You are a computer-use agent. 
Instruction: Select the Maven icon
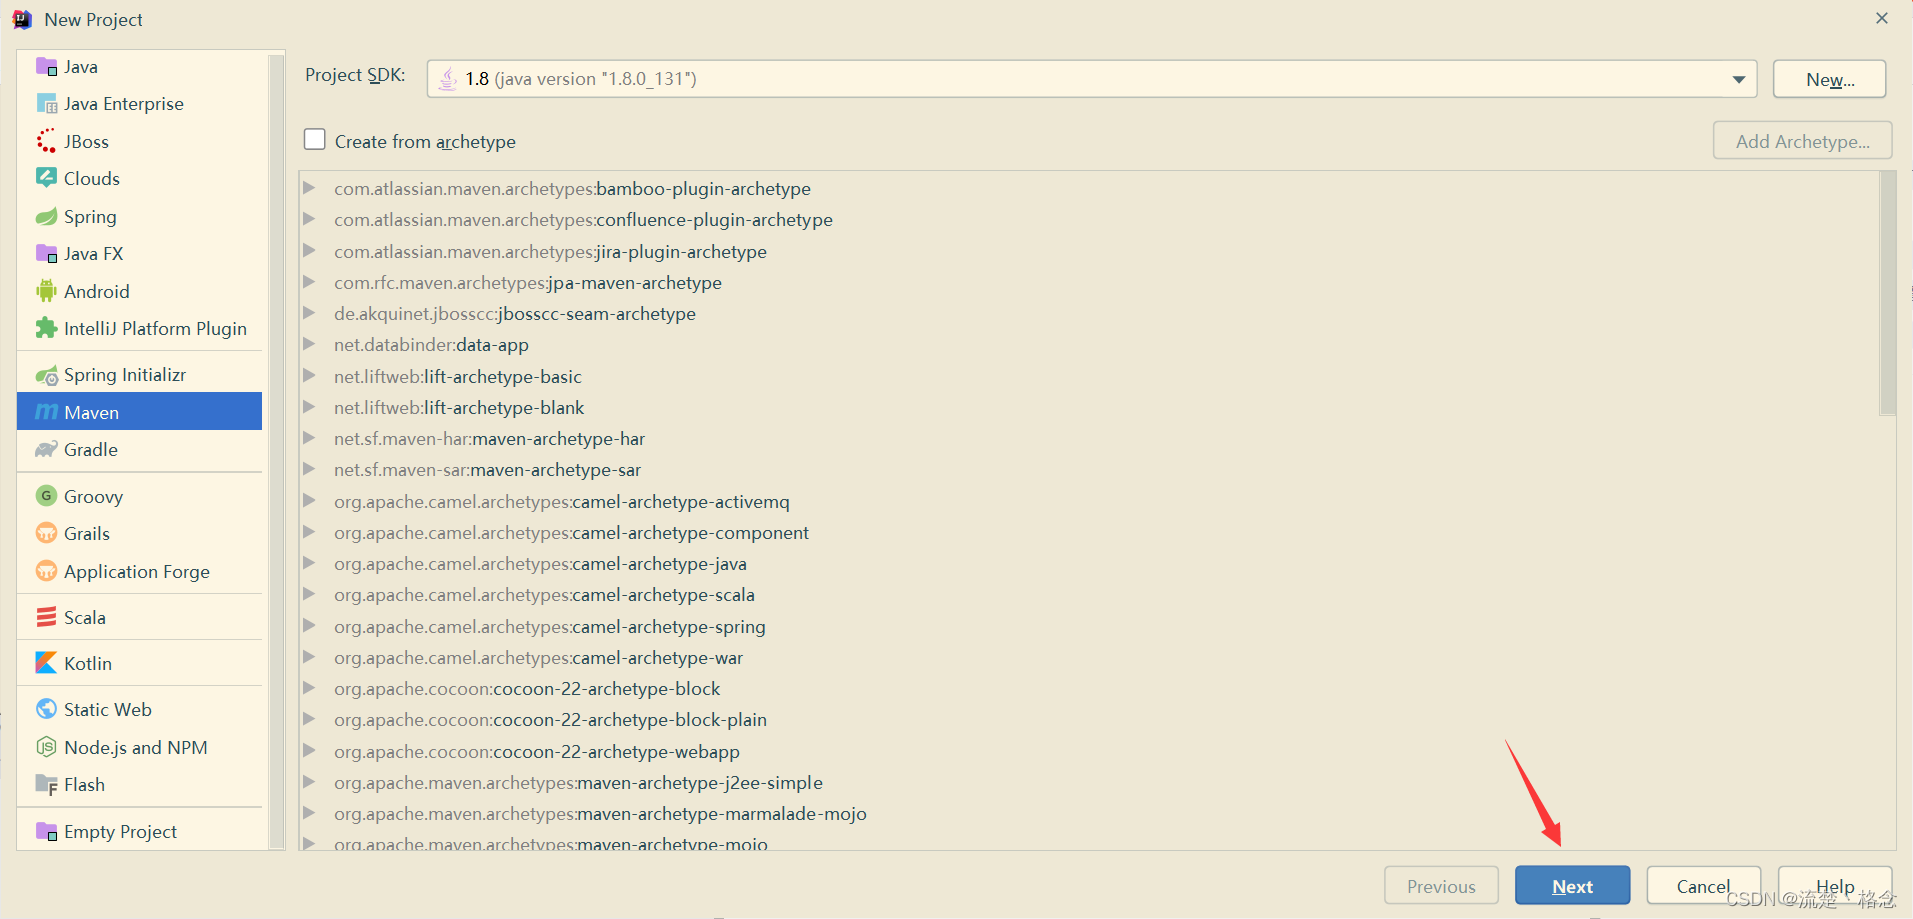(46, 412)
